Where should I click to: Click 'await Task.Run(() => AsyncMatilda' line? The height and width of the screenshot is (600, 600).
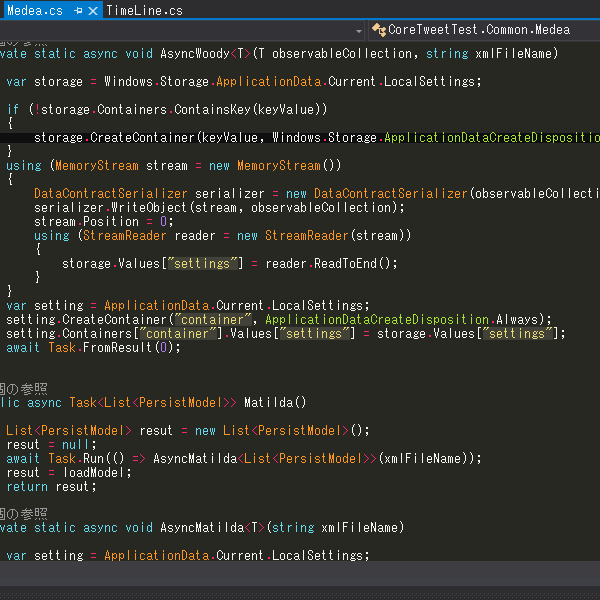click(244, 458)
